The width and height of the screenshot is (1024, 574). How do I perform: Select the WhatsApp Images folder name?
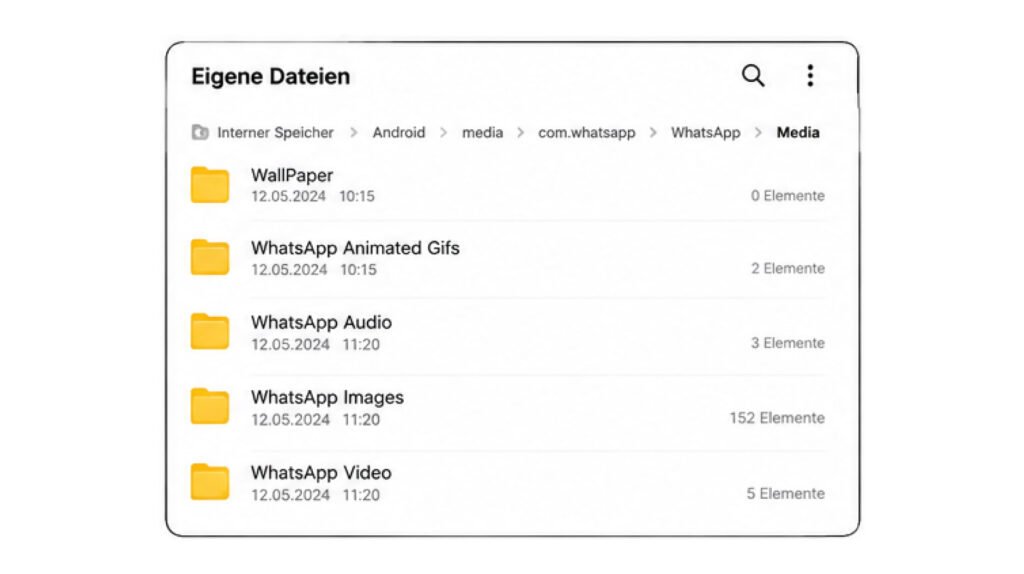[327, 398]
